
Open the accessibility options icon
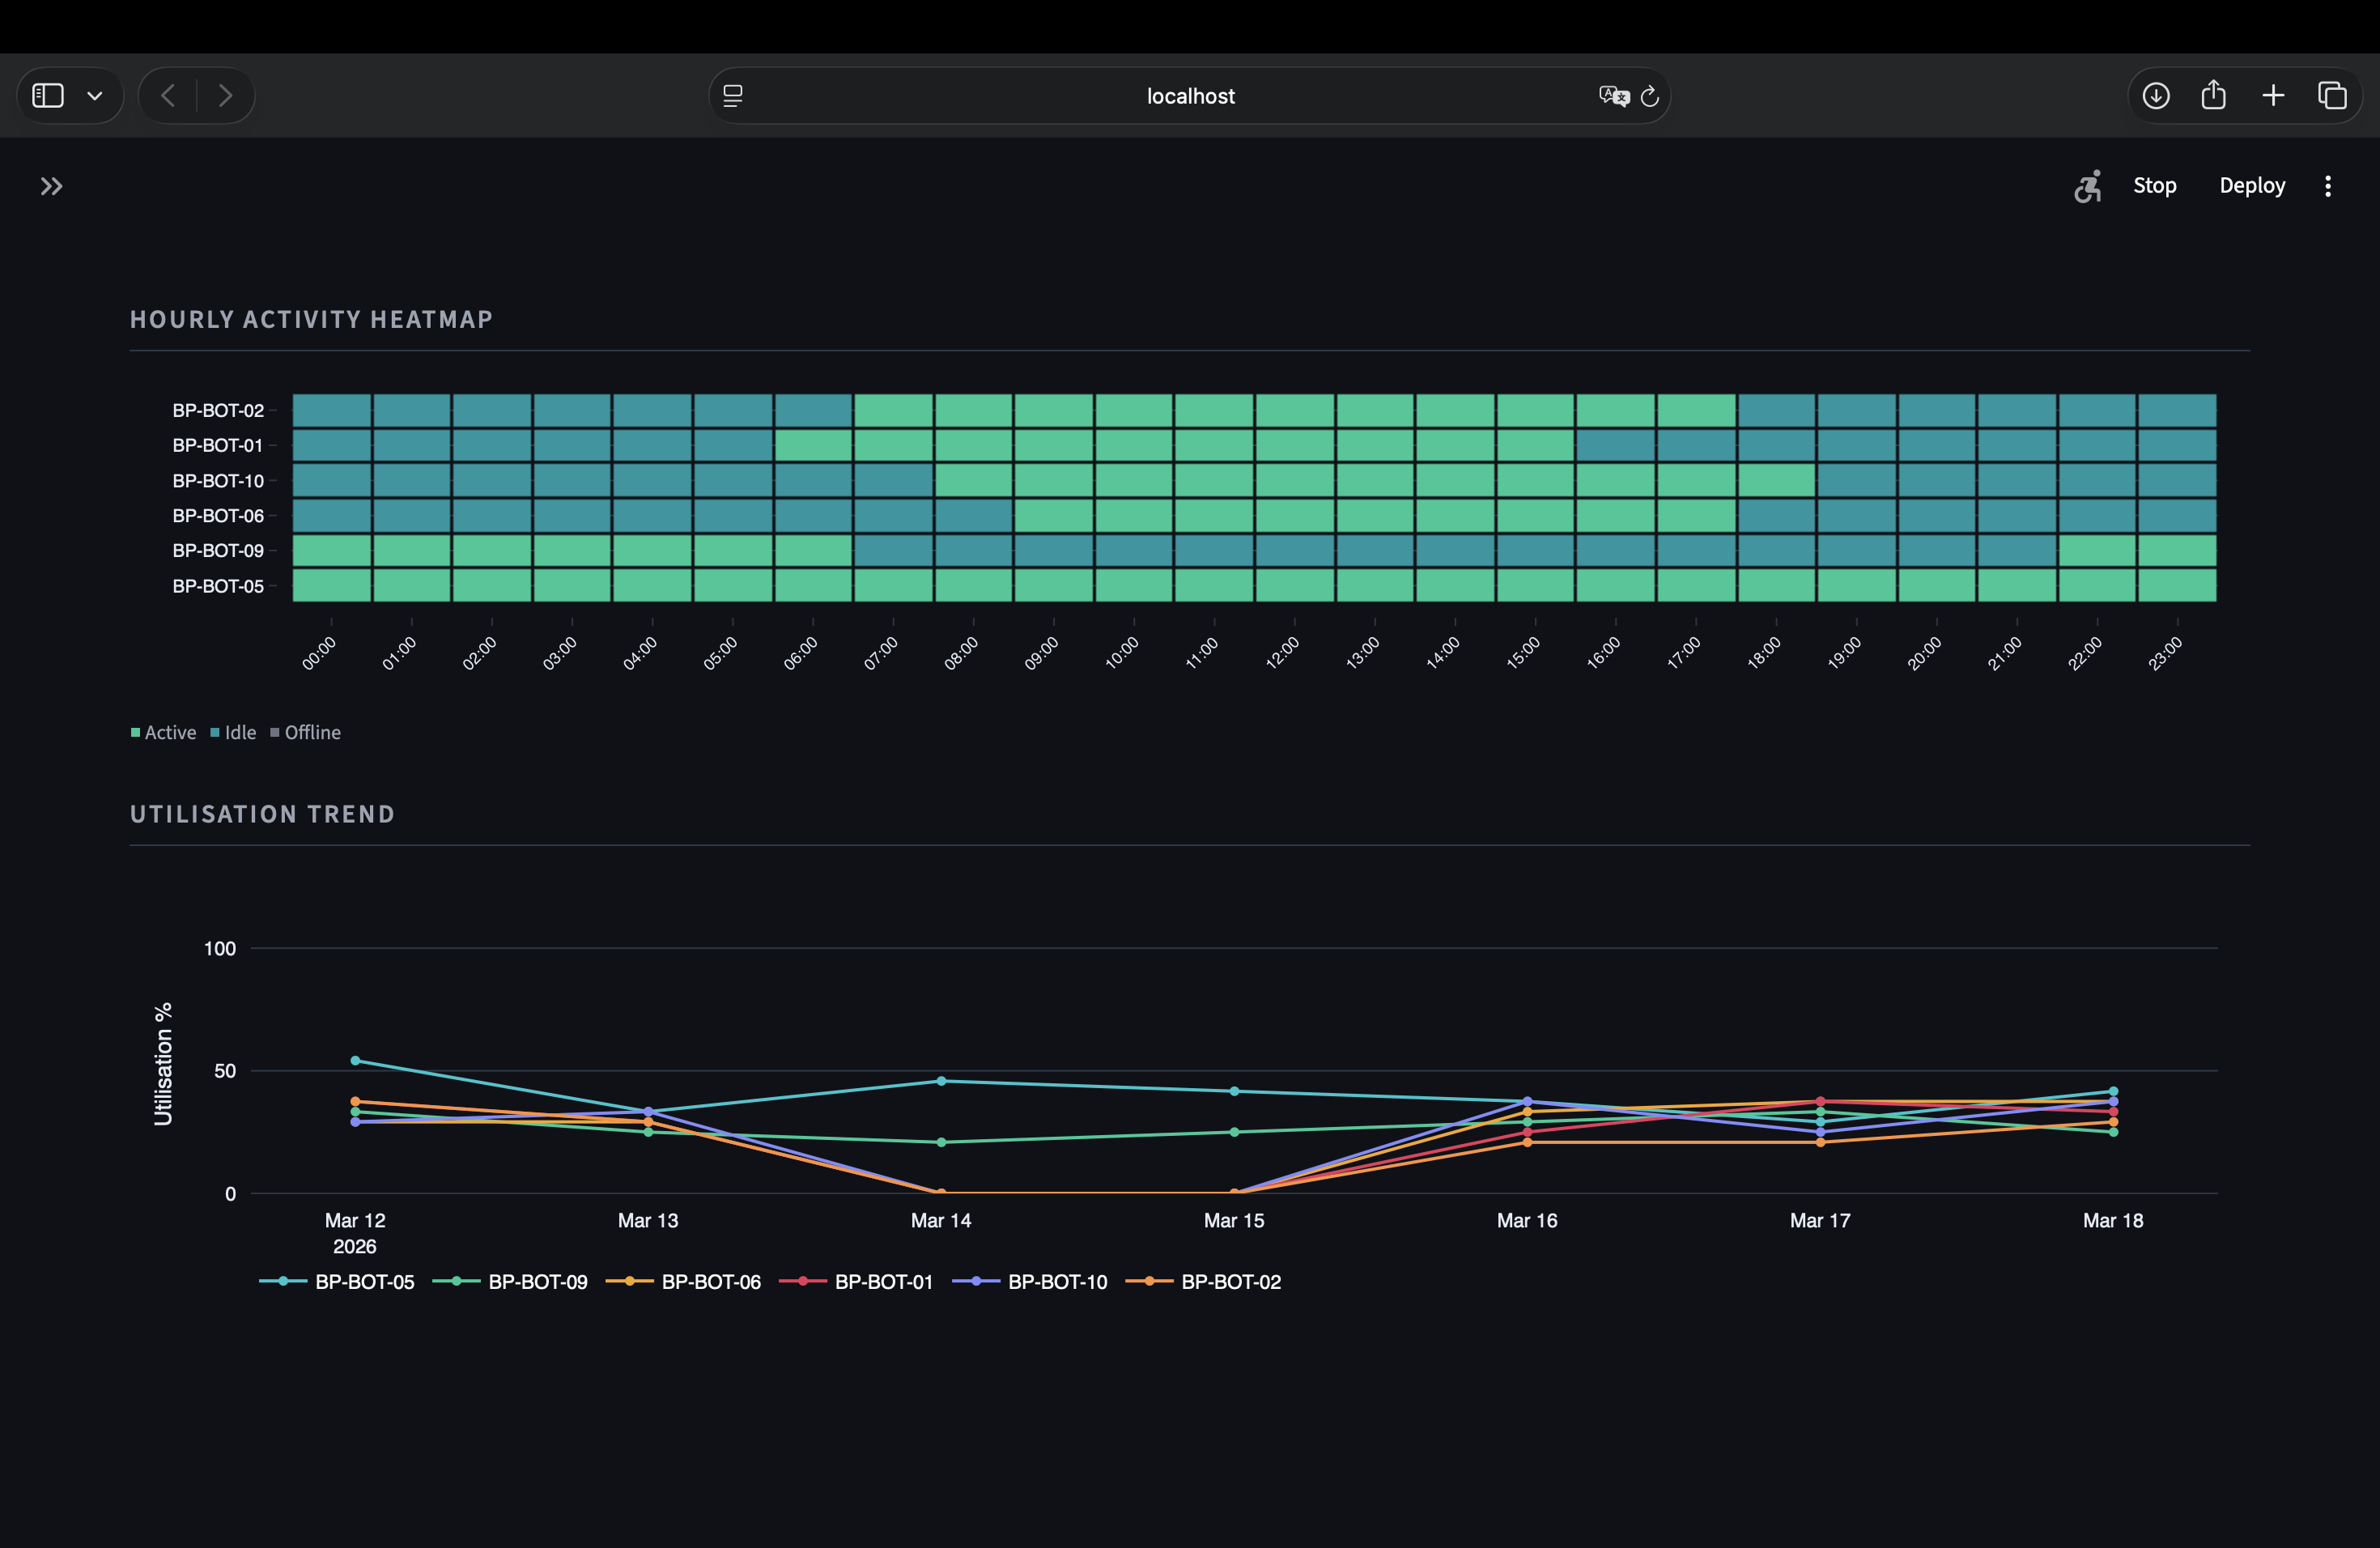click(2088, 186)
